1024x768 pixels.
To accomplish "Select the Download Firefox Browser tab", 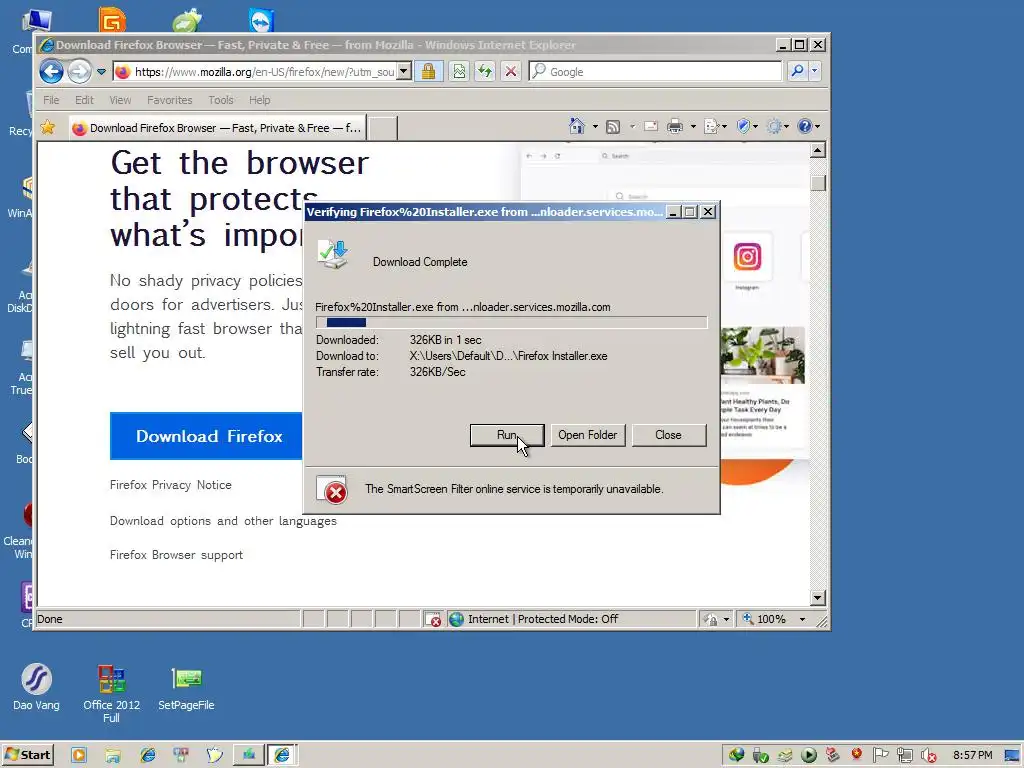I will [217, 128].
